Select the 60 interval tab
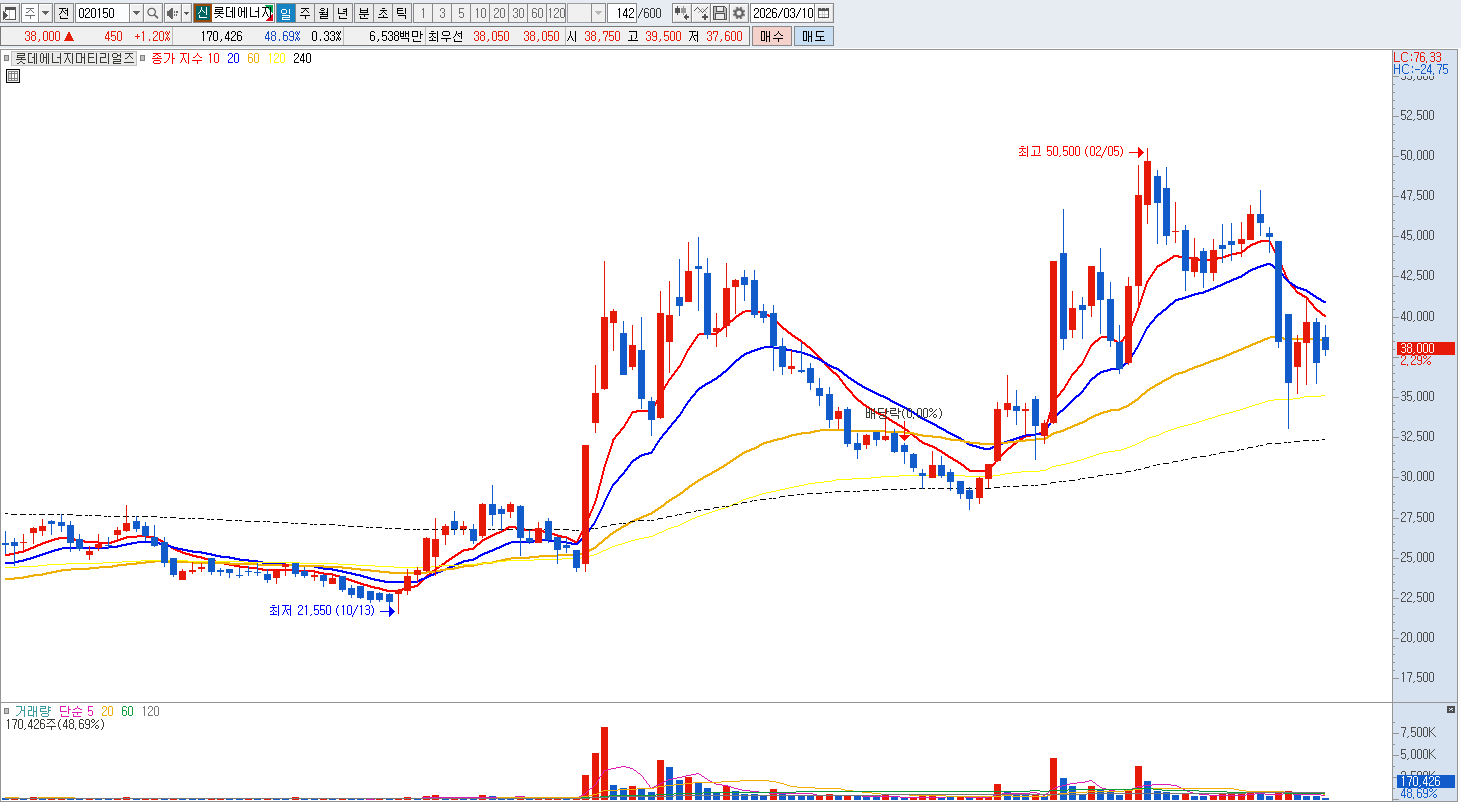This screenshot has height=802, width=1461. (x=537, y=13)
